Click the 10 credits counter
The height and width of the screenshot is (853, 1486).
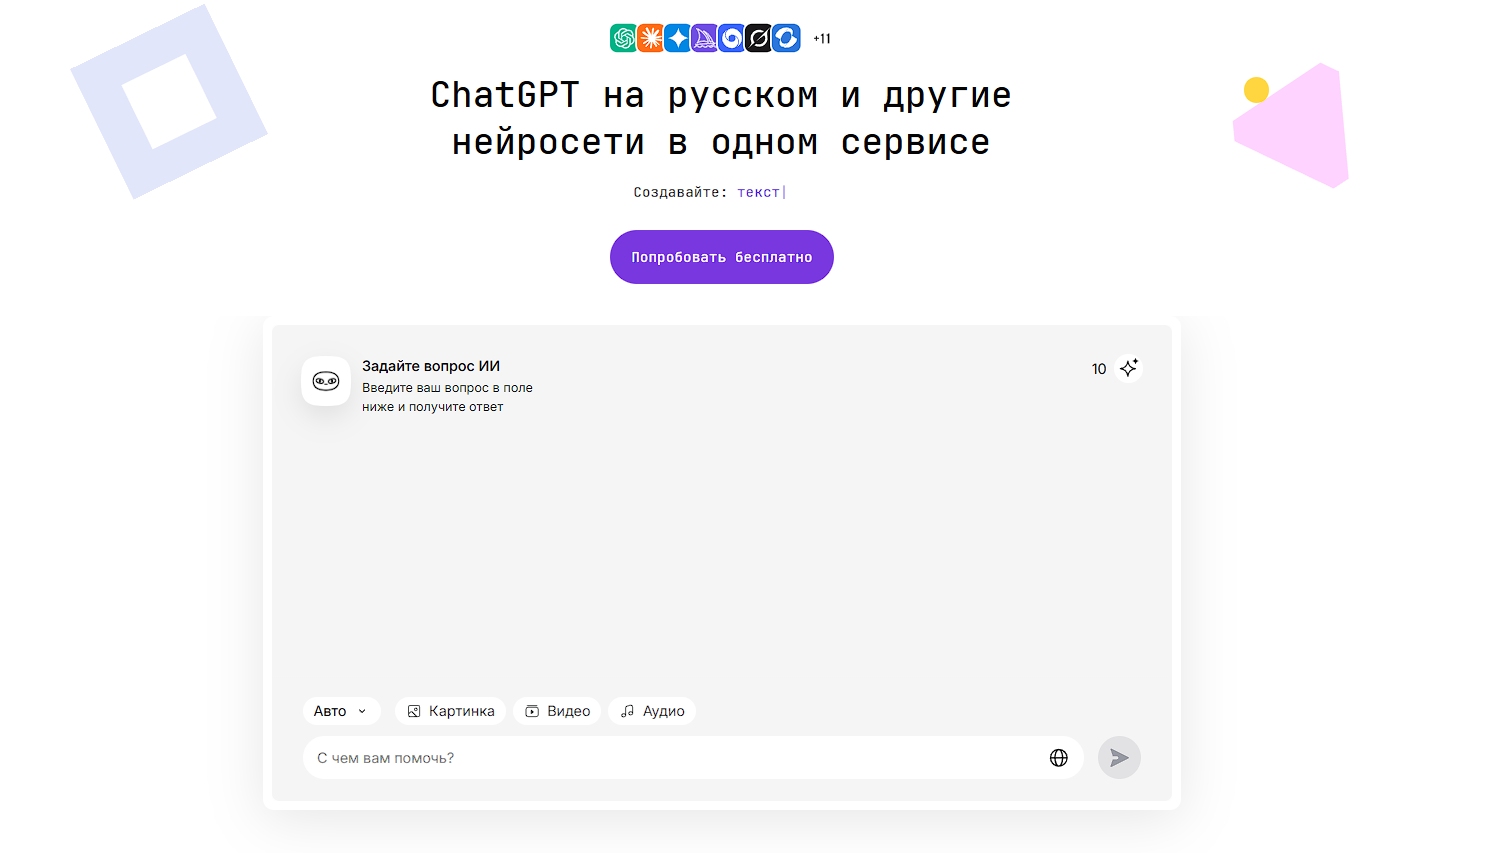[x=1099, y=368]
